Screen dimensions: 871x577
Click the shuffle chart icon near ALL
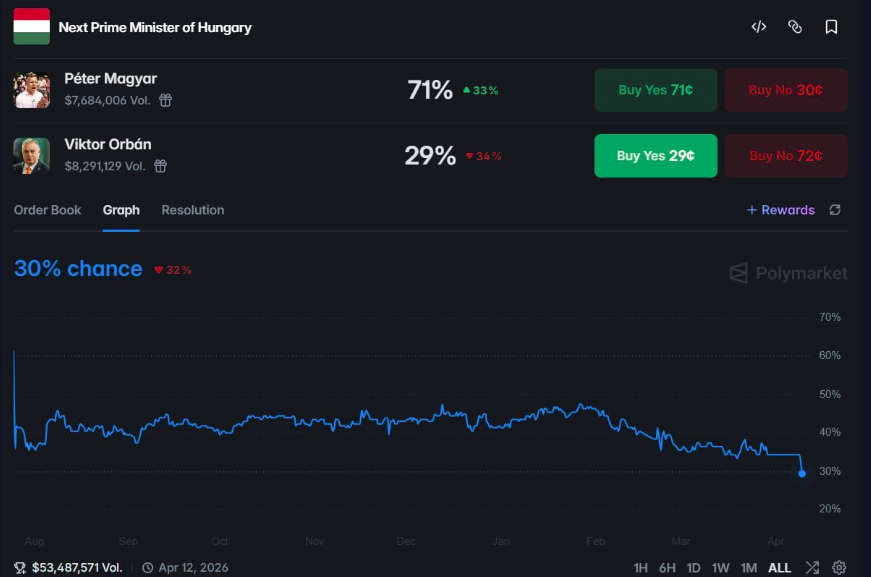point(812,568)
